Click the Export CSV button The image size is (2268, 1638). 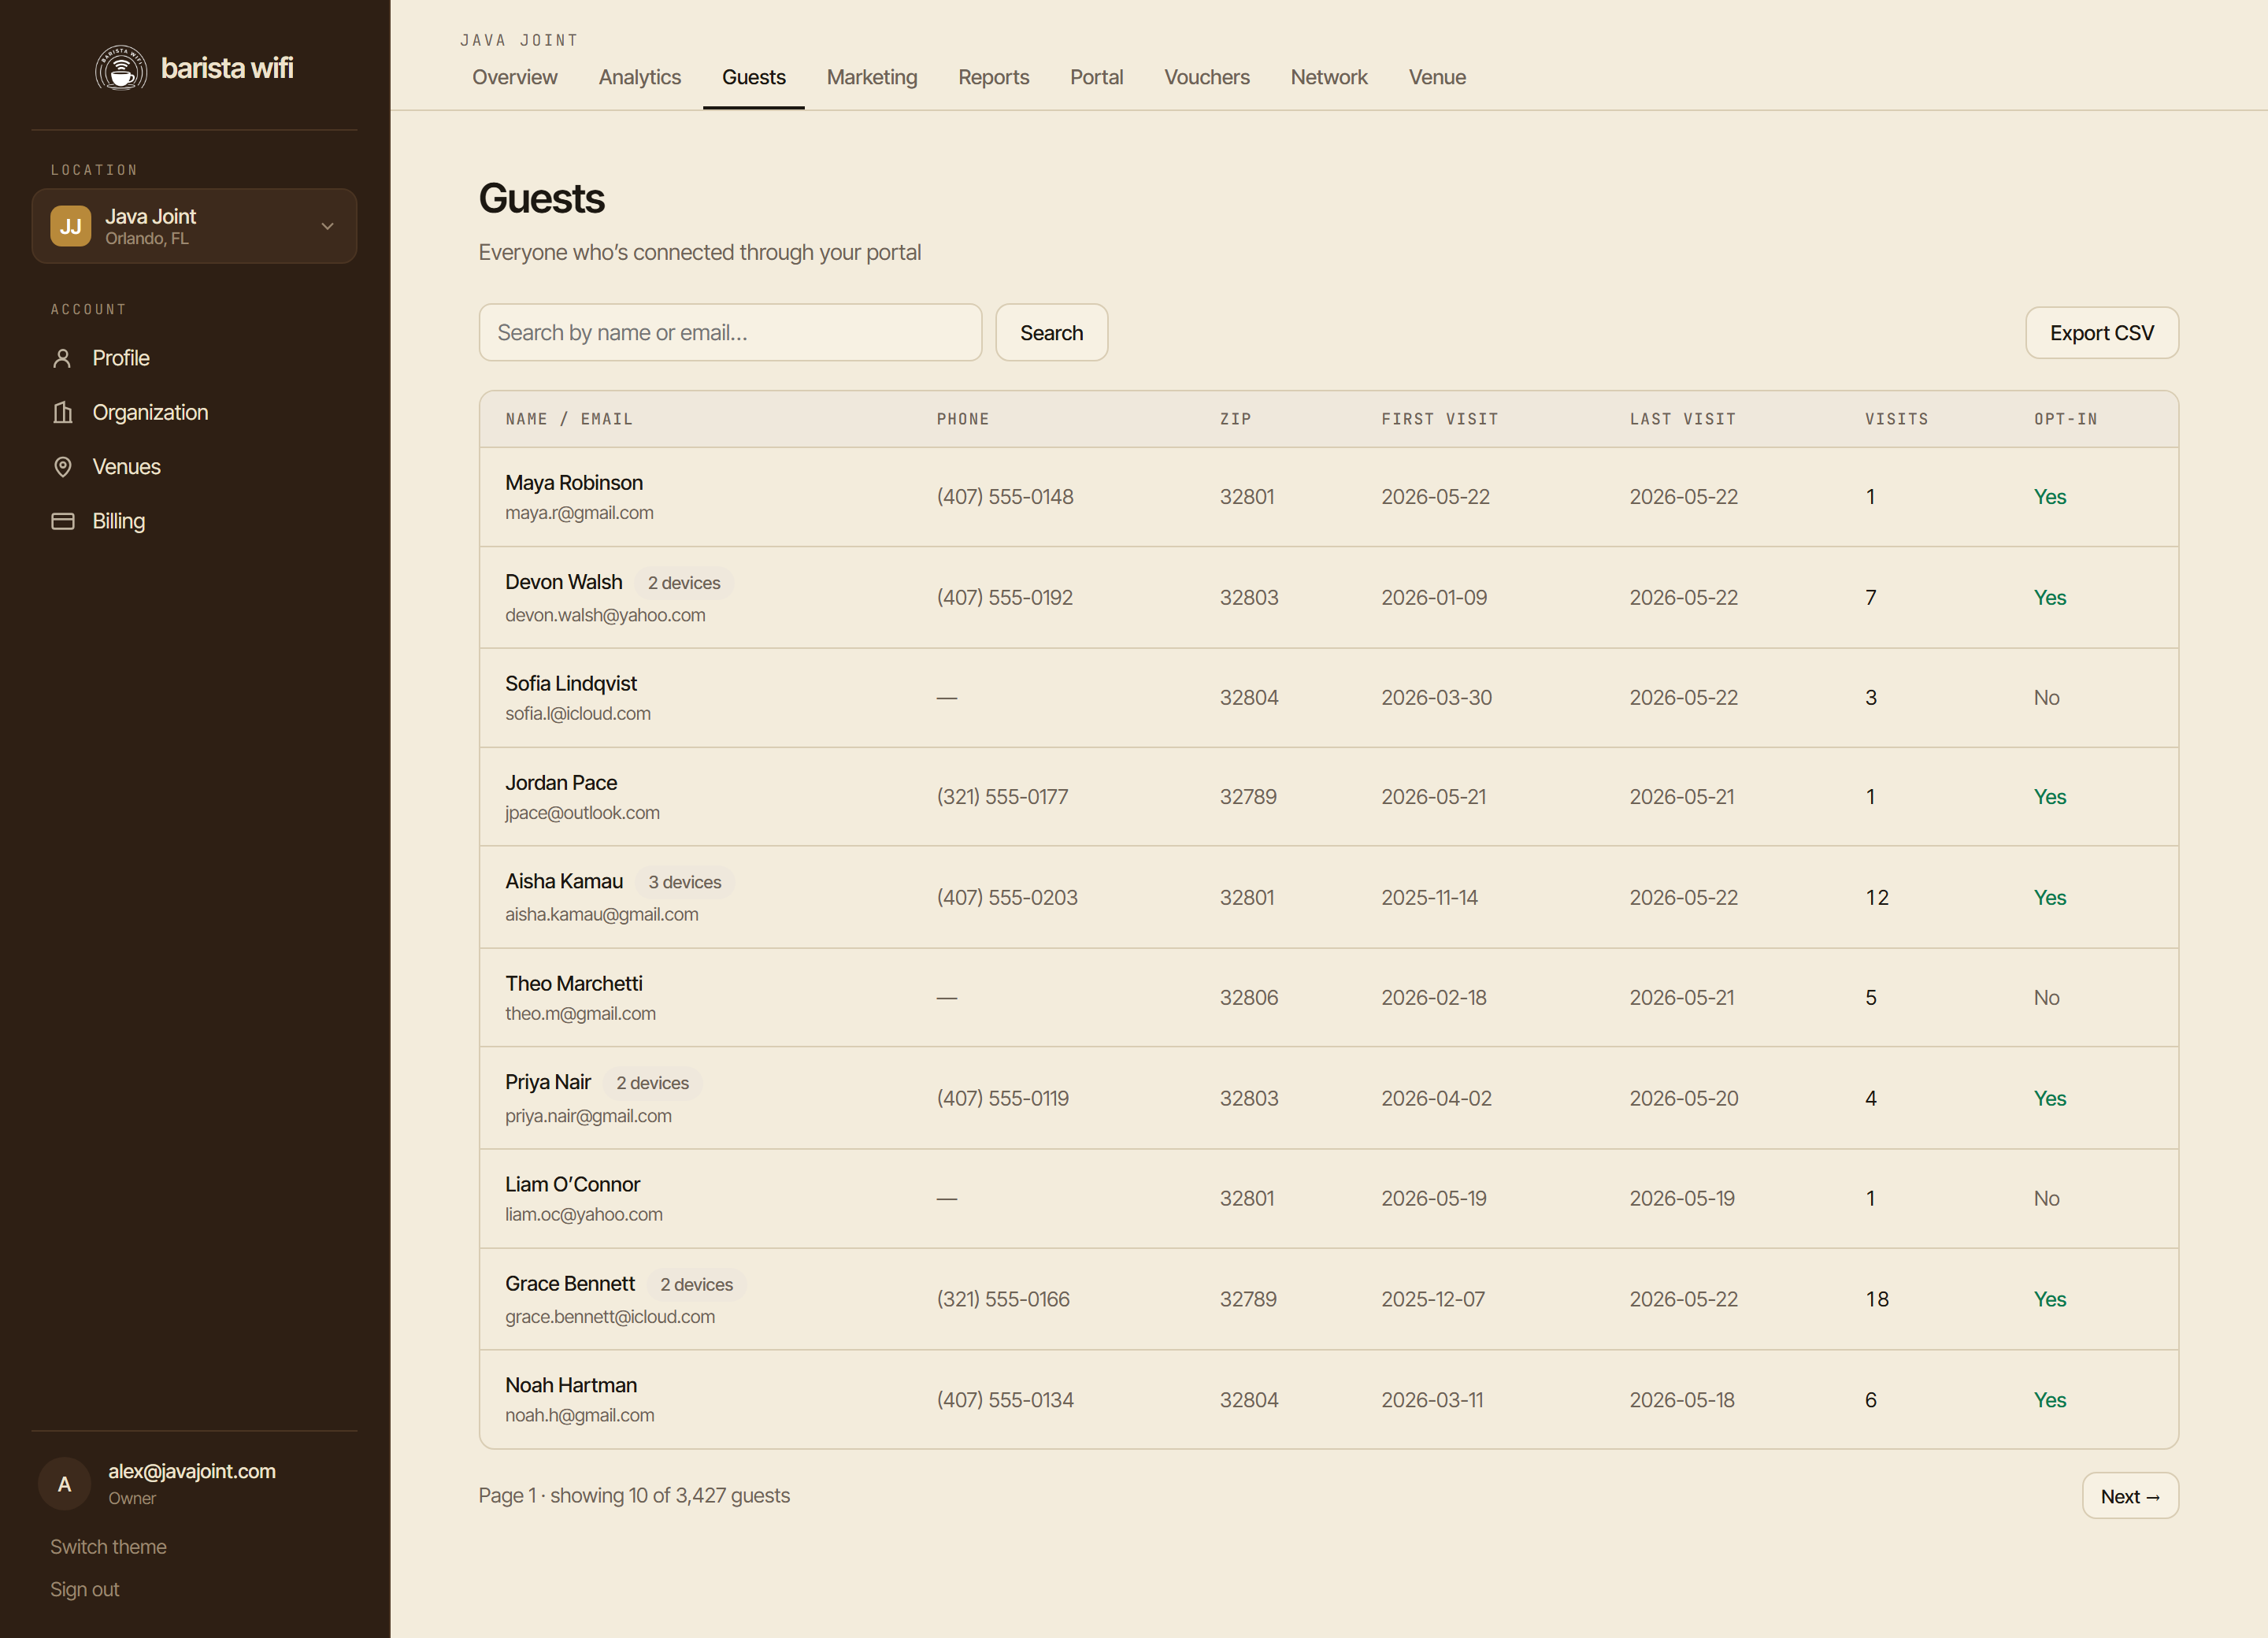(x=2101, y=333)
